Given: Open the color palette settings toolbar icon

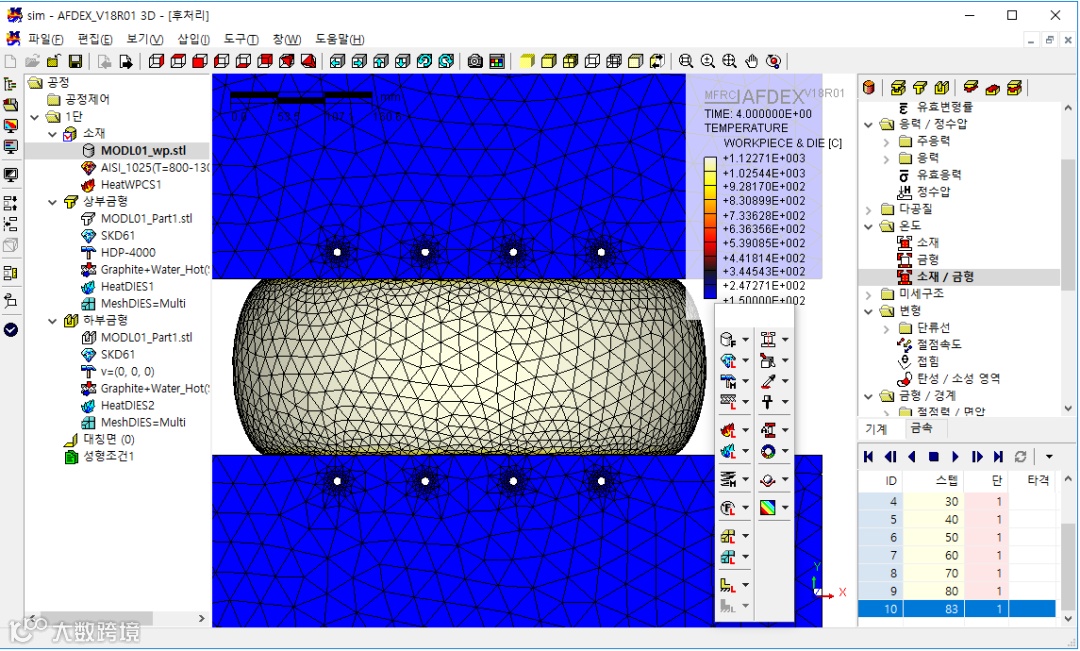Looking at the screenshot, I should click(x=497, y=61).
